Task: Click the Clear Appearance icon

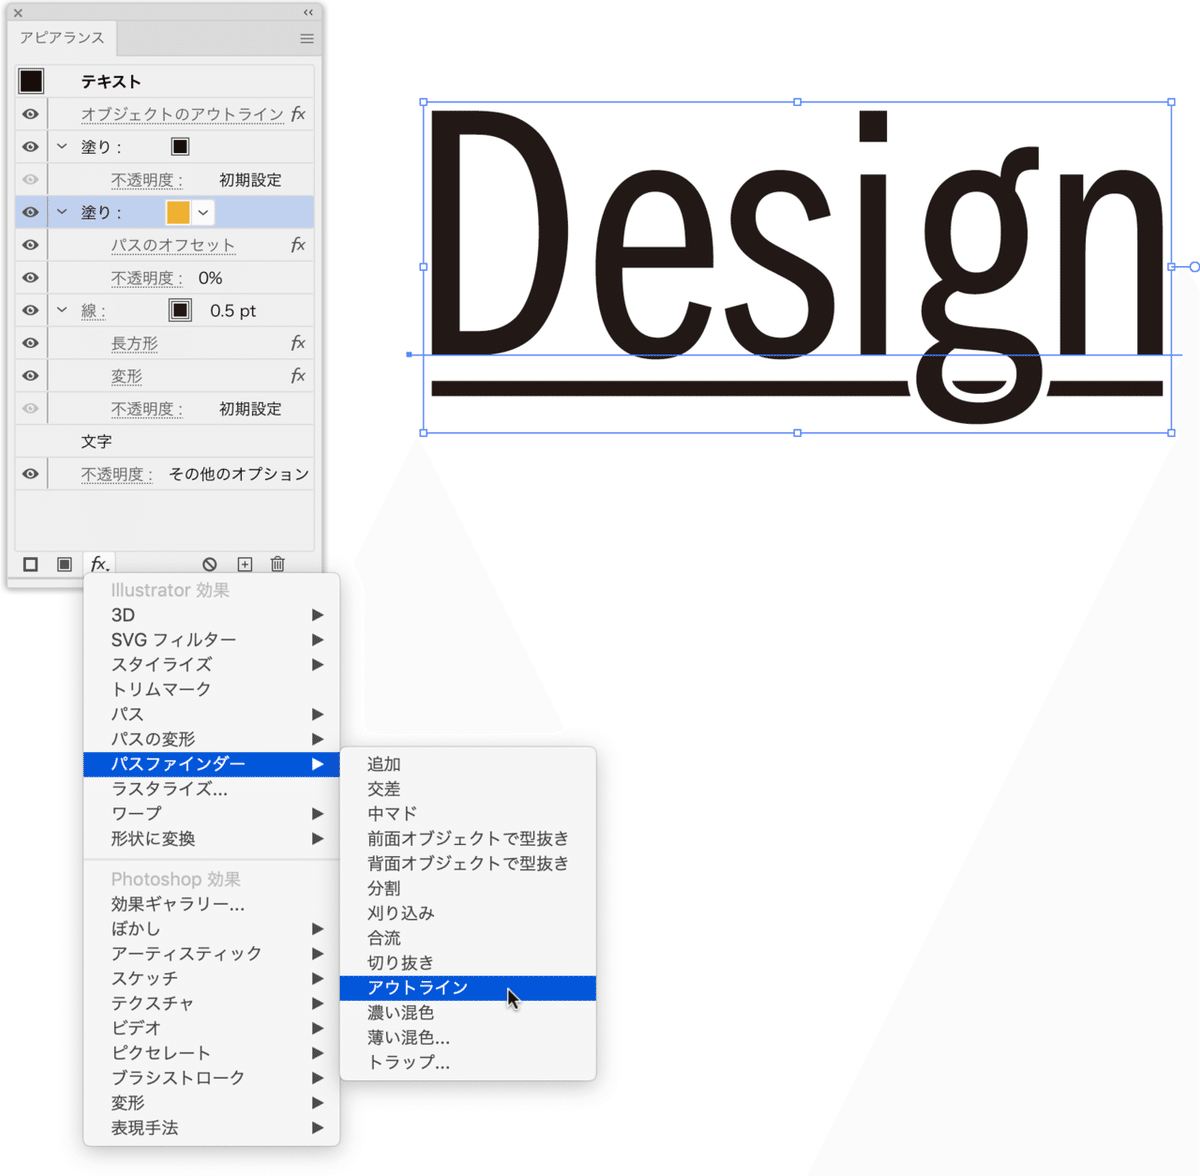Action: pos(209,564)
